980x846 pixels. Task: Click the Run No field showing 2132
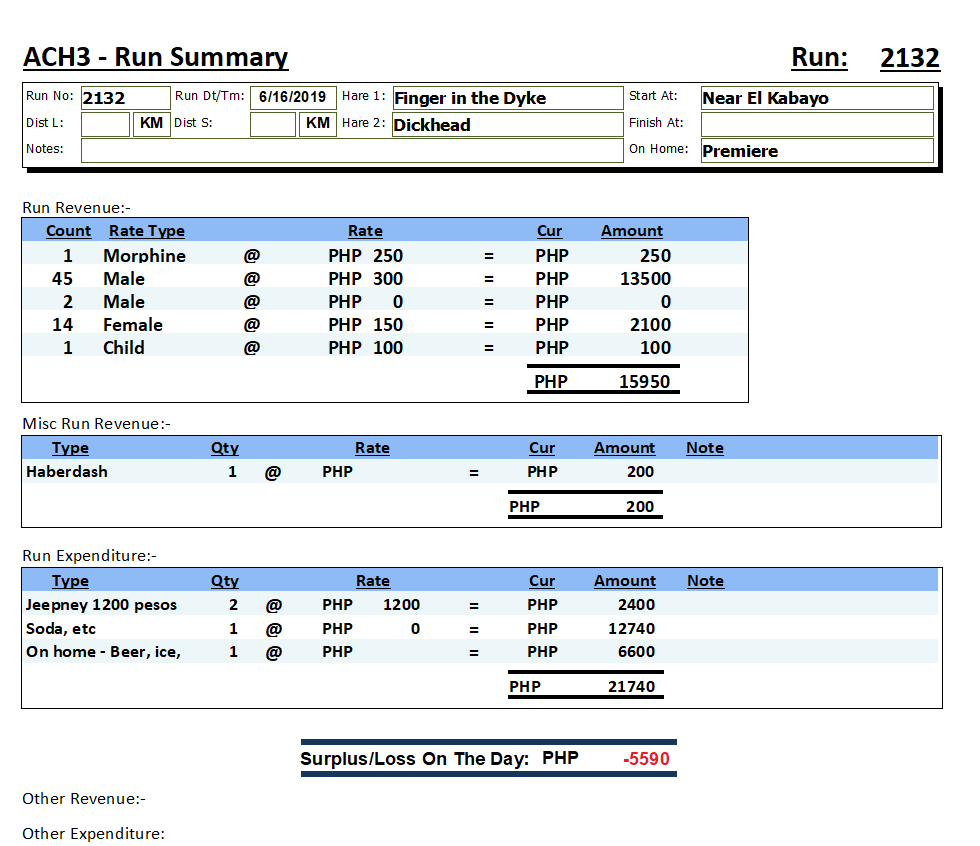[125, 98]
